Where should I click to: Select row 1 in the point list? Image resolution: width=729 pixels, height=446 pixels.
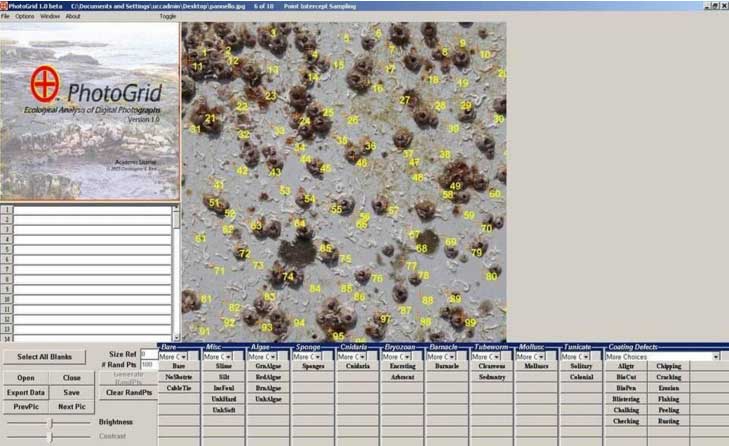(90, 210)
